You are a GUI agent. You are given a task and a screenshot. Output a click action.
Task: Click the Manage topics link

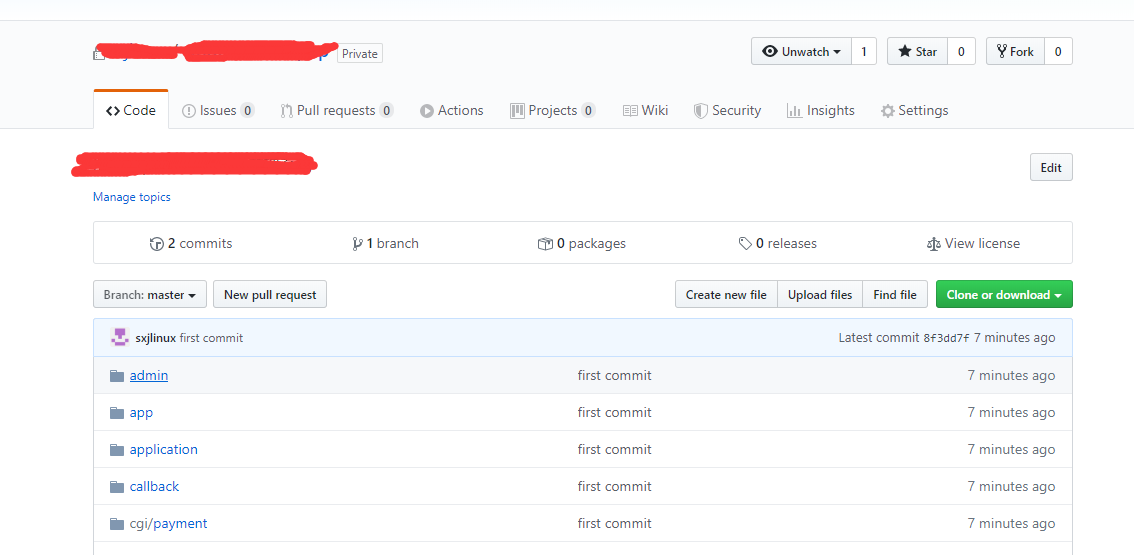pyautogui.click(x=132, y=197)
